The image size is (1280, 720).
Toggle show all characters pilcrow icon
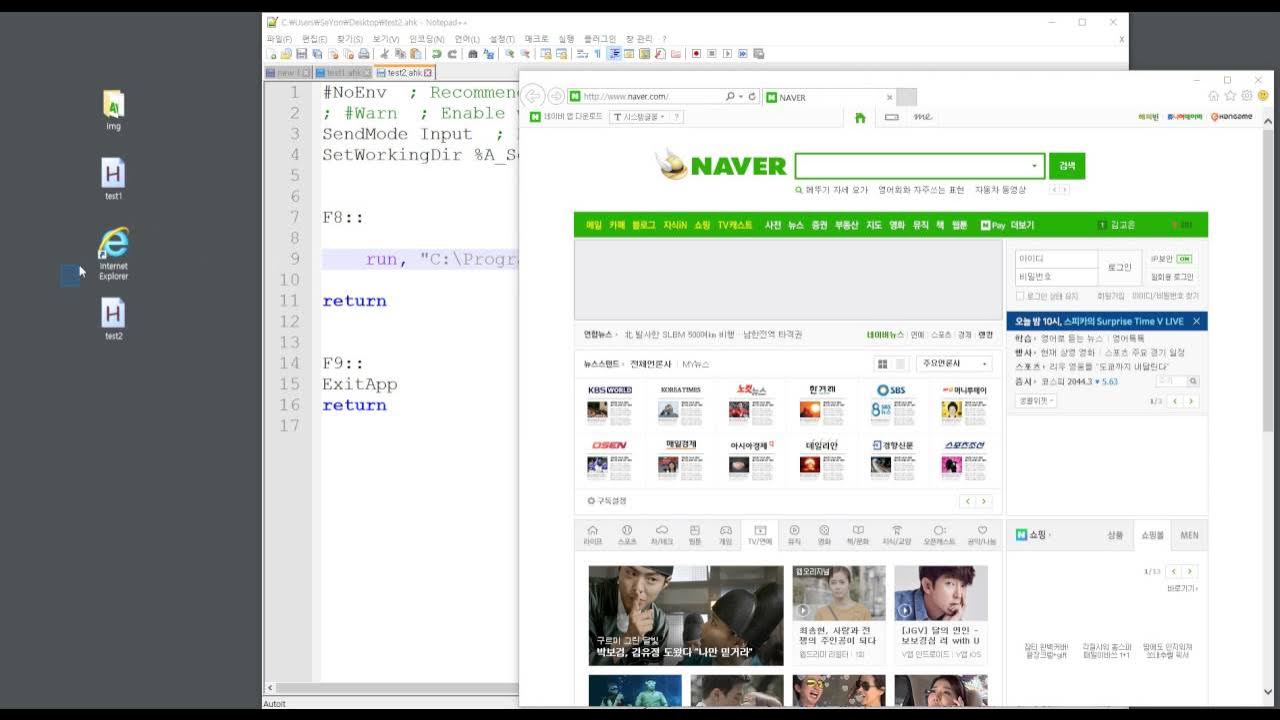coord(597,54)
